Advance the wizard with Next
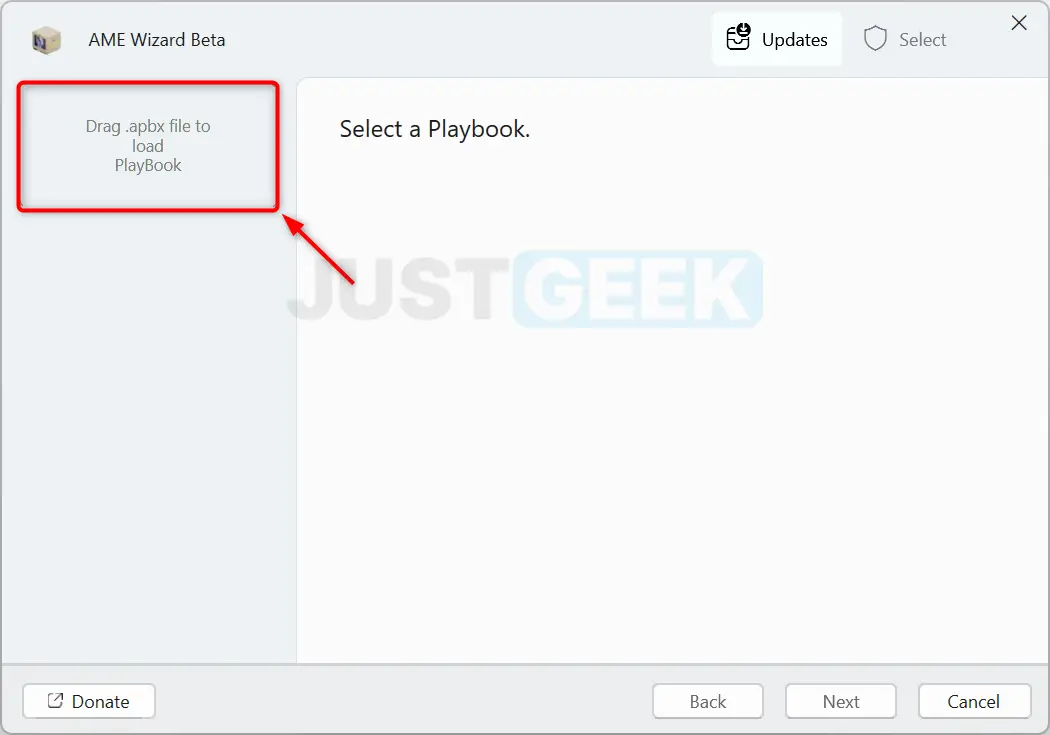The width and height of the screenshot is (1050, 735). point(840,701)
